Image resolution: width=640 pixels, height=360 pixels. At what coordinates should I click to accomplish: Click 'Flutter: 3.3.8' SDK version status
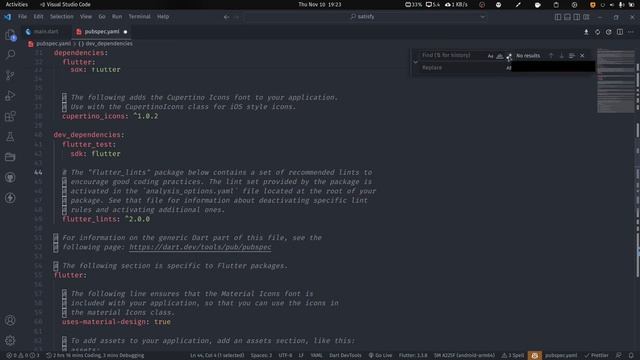pyautogui.click(x=413, y=356)
